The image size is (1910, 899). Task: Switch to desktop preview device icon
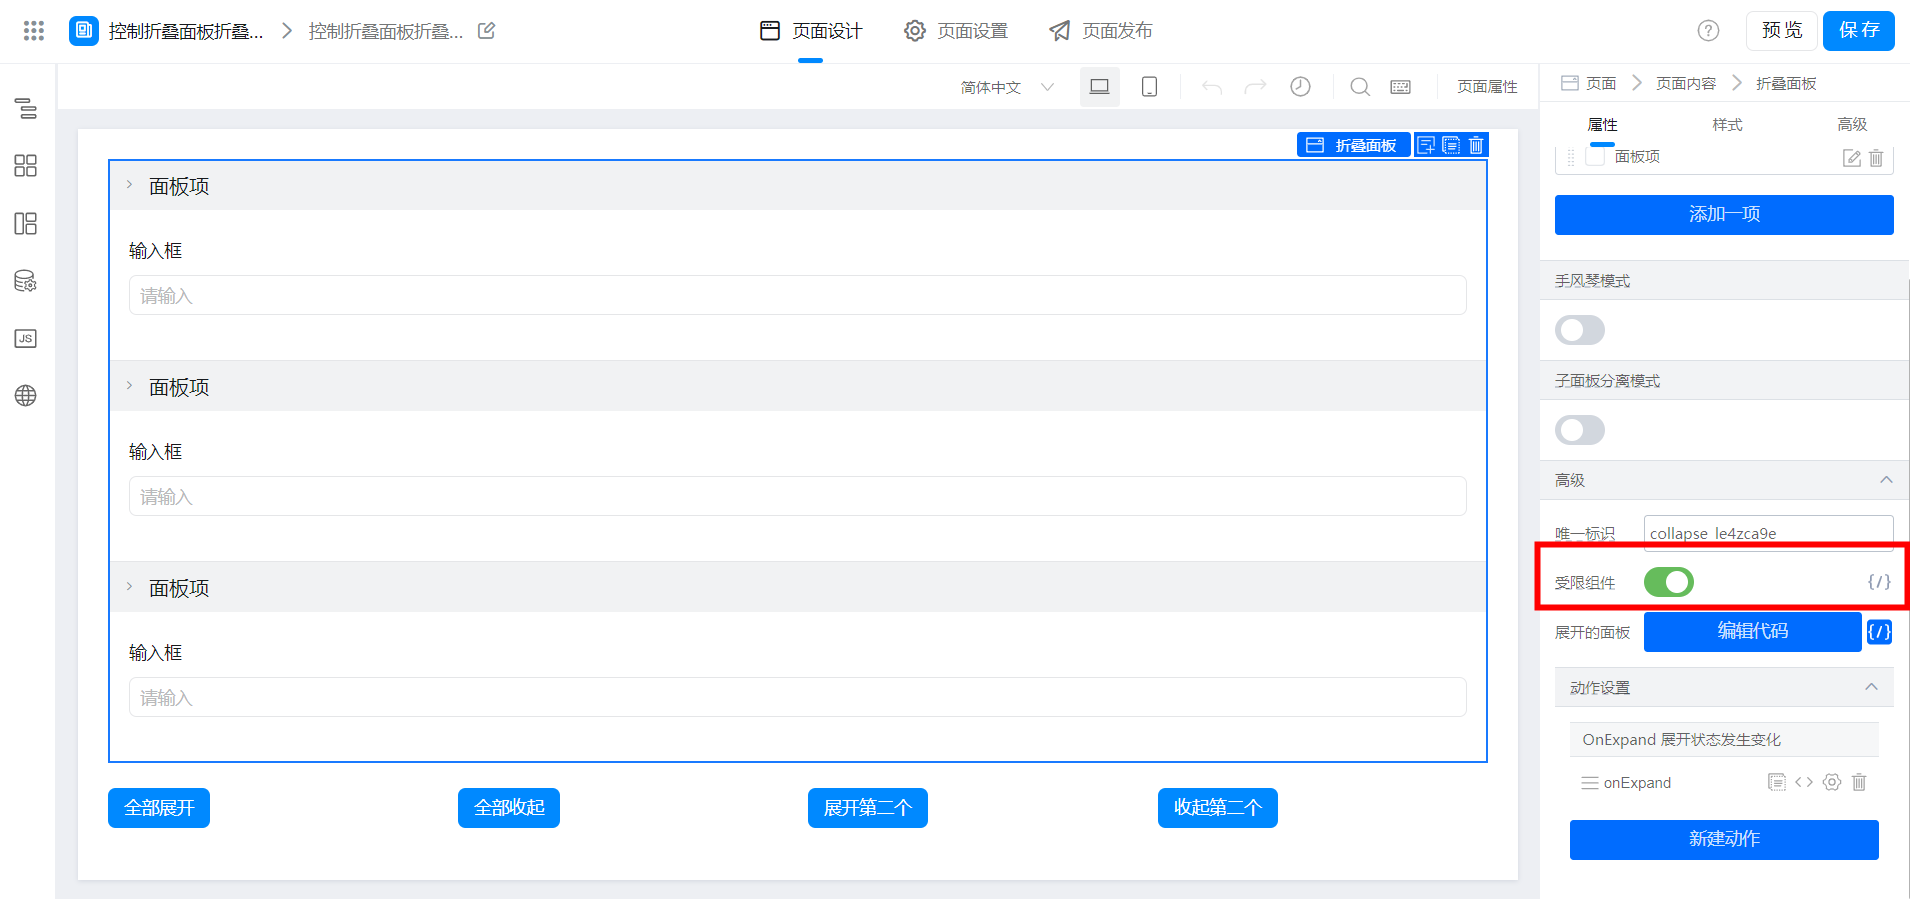[x=1100, y=87]
